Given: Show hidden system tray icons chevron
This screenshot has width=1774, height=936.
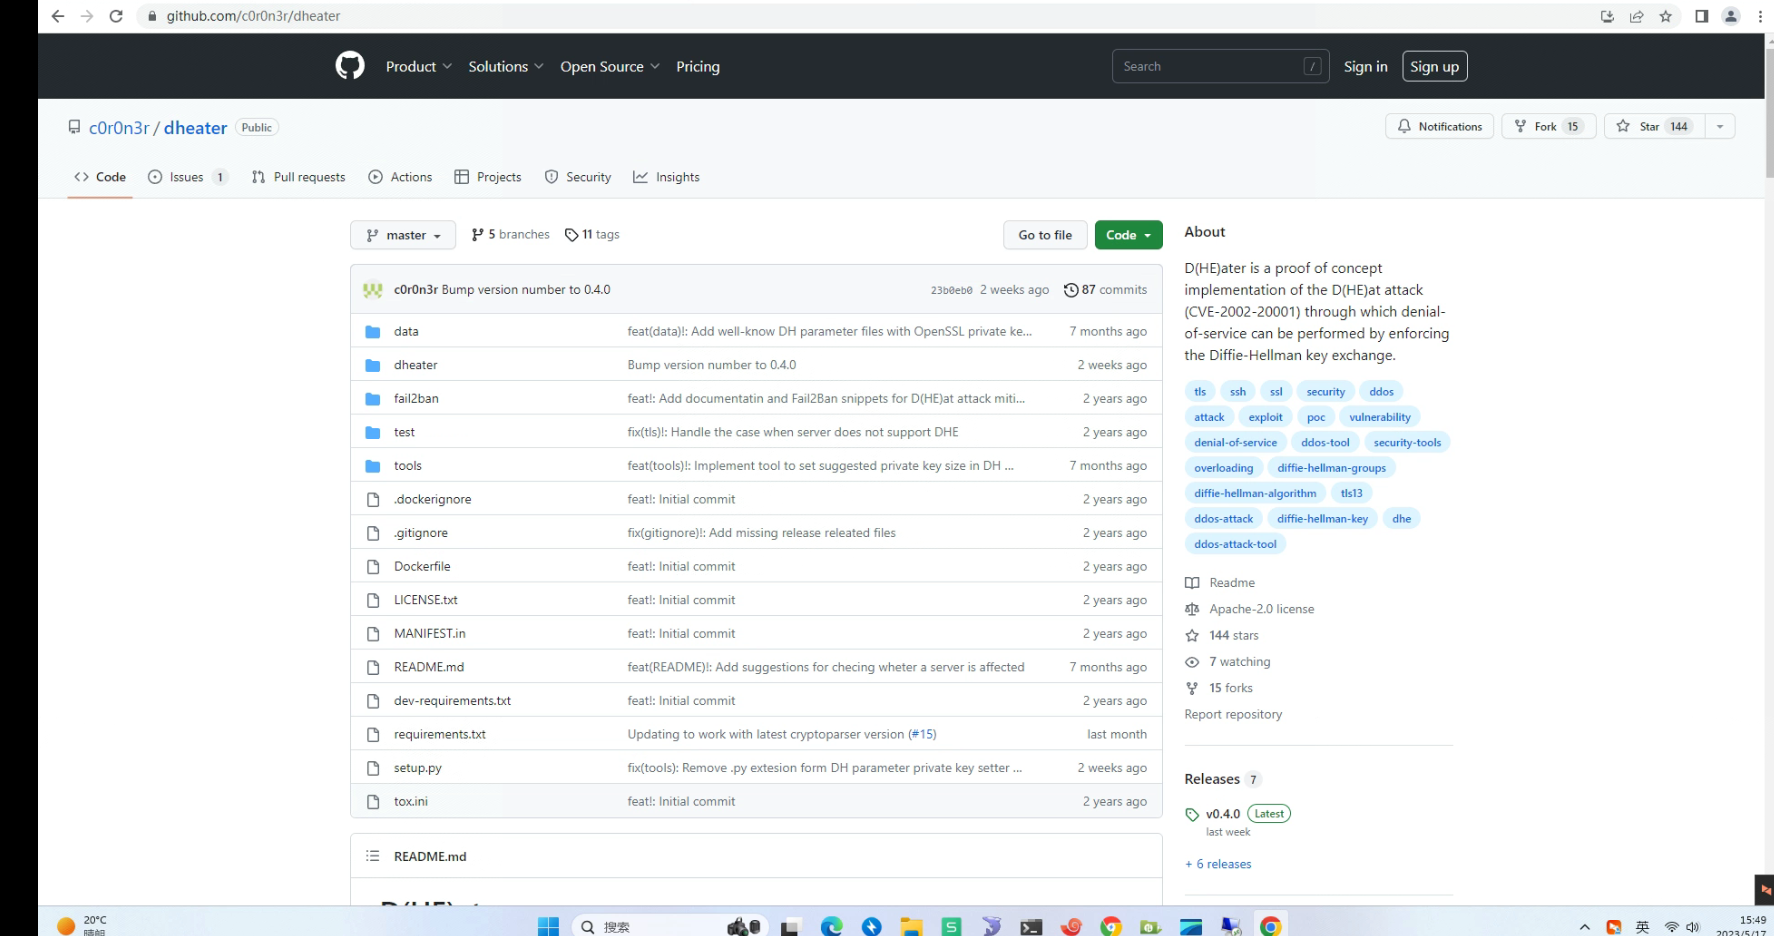Looking at the screenshot, I should pyautogui.click(x=1584, y=927).
